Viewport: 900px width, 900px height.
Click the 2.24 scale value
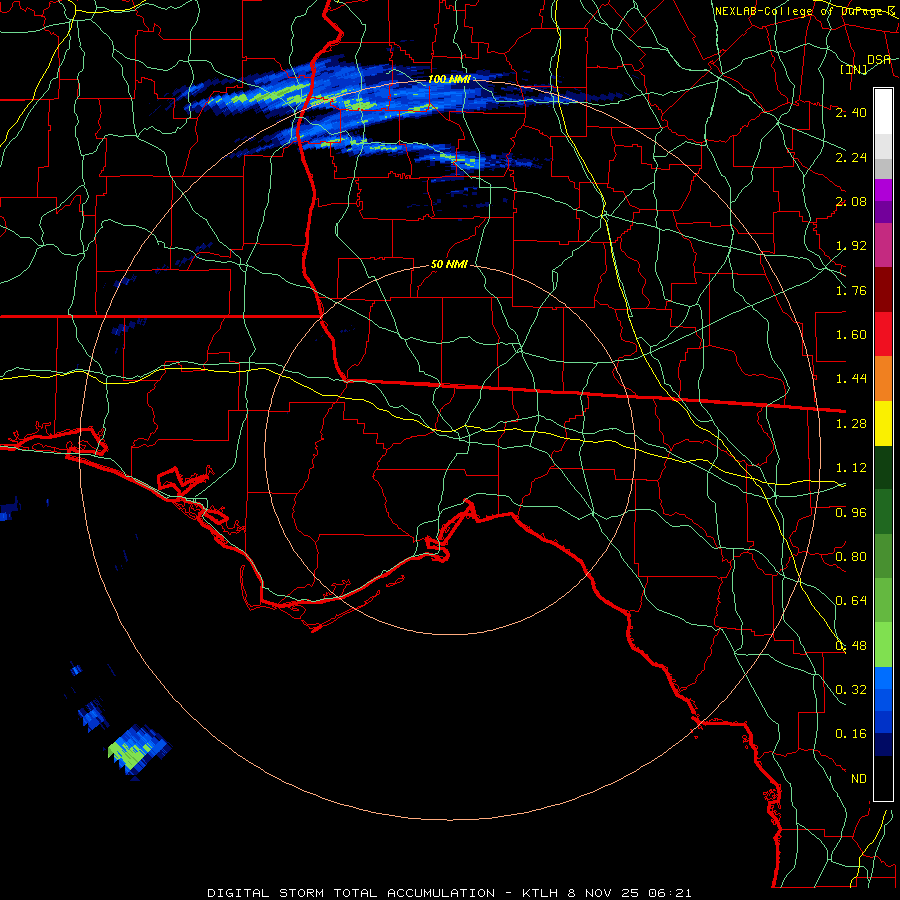coord(851,157)
